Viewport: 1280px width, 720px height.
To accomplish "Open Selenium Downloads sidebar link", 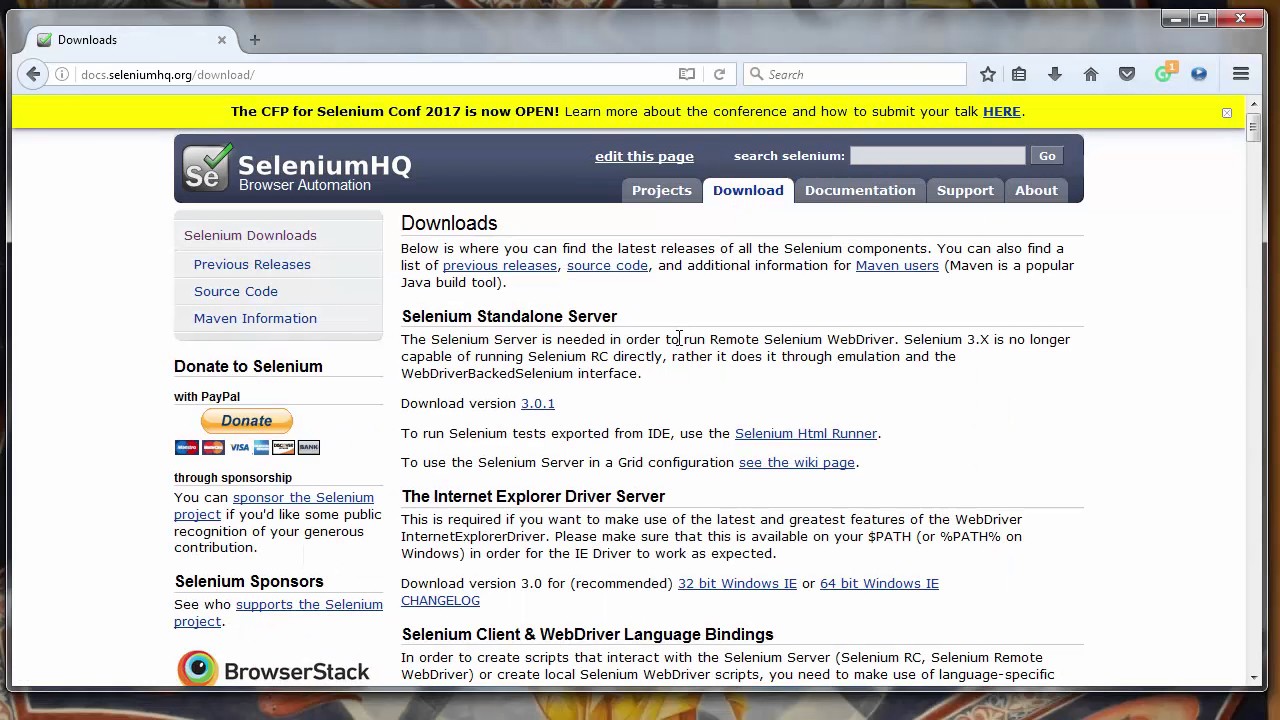I will pos(250,235).
